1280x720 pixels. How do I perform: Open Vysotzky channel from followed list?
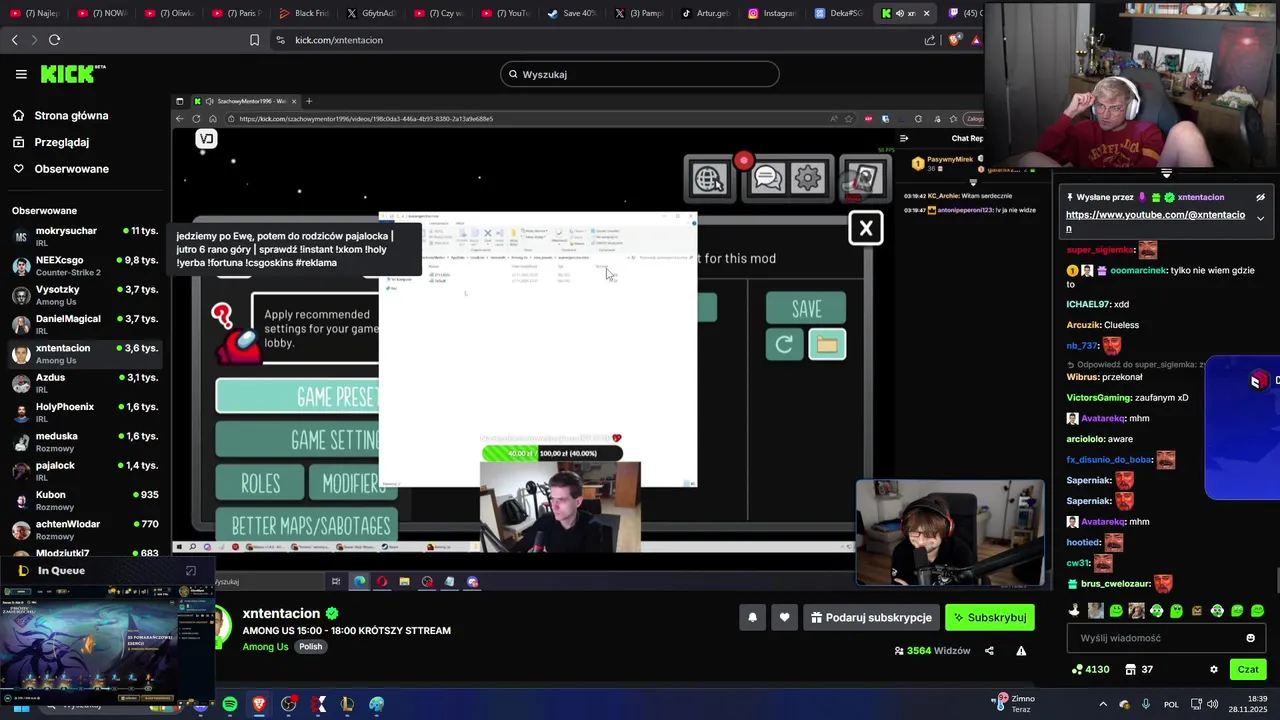(85, 295)
